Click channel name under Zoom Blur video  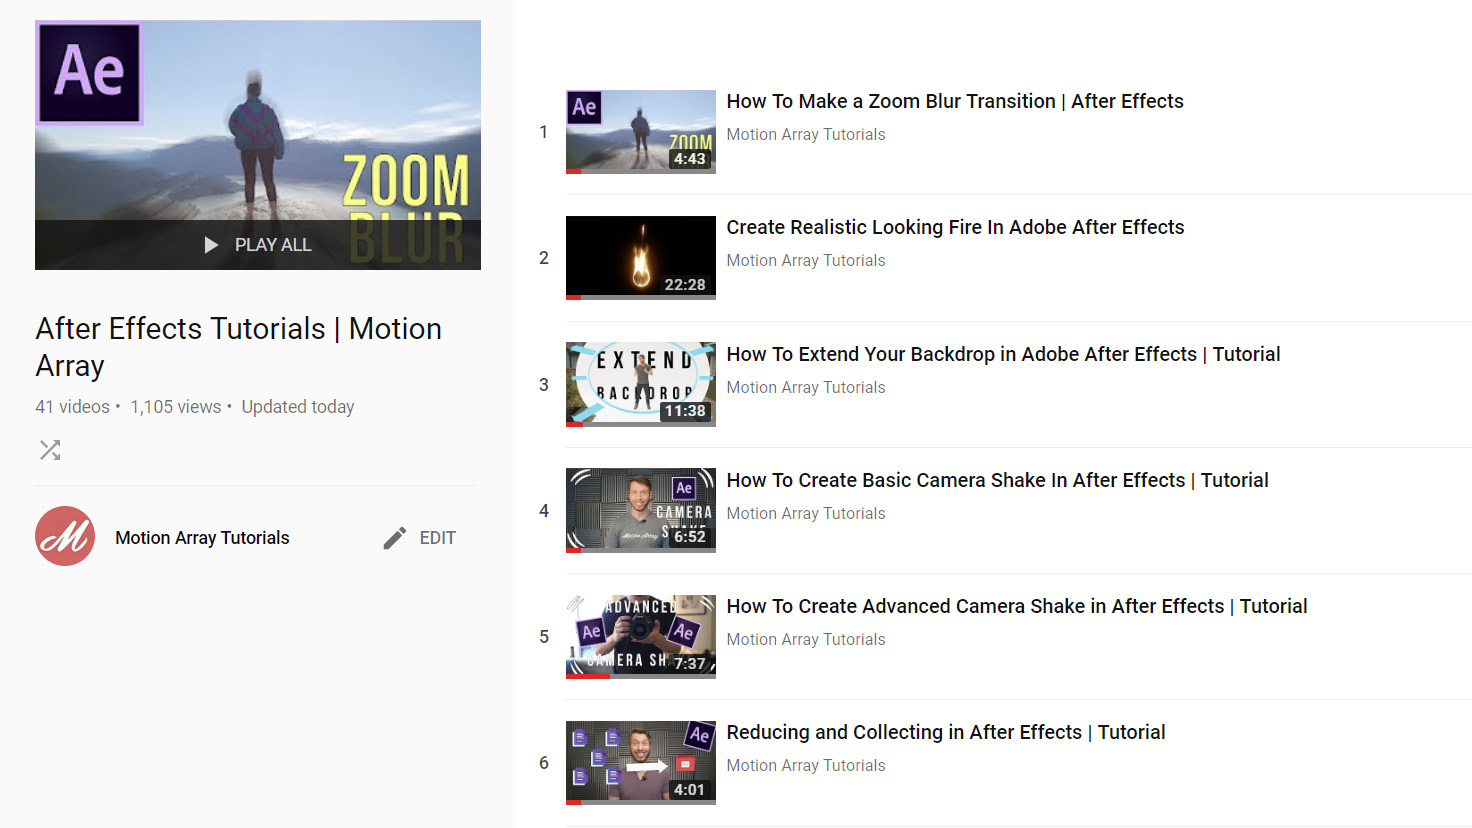click(x=806, y=134)
